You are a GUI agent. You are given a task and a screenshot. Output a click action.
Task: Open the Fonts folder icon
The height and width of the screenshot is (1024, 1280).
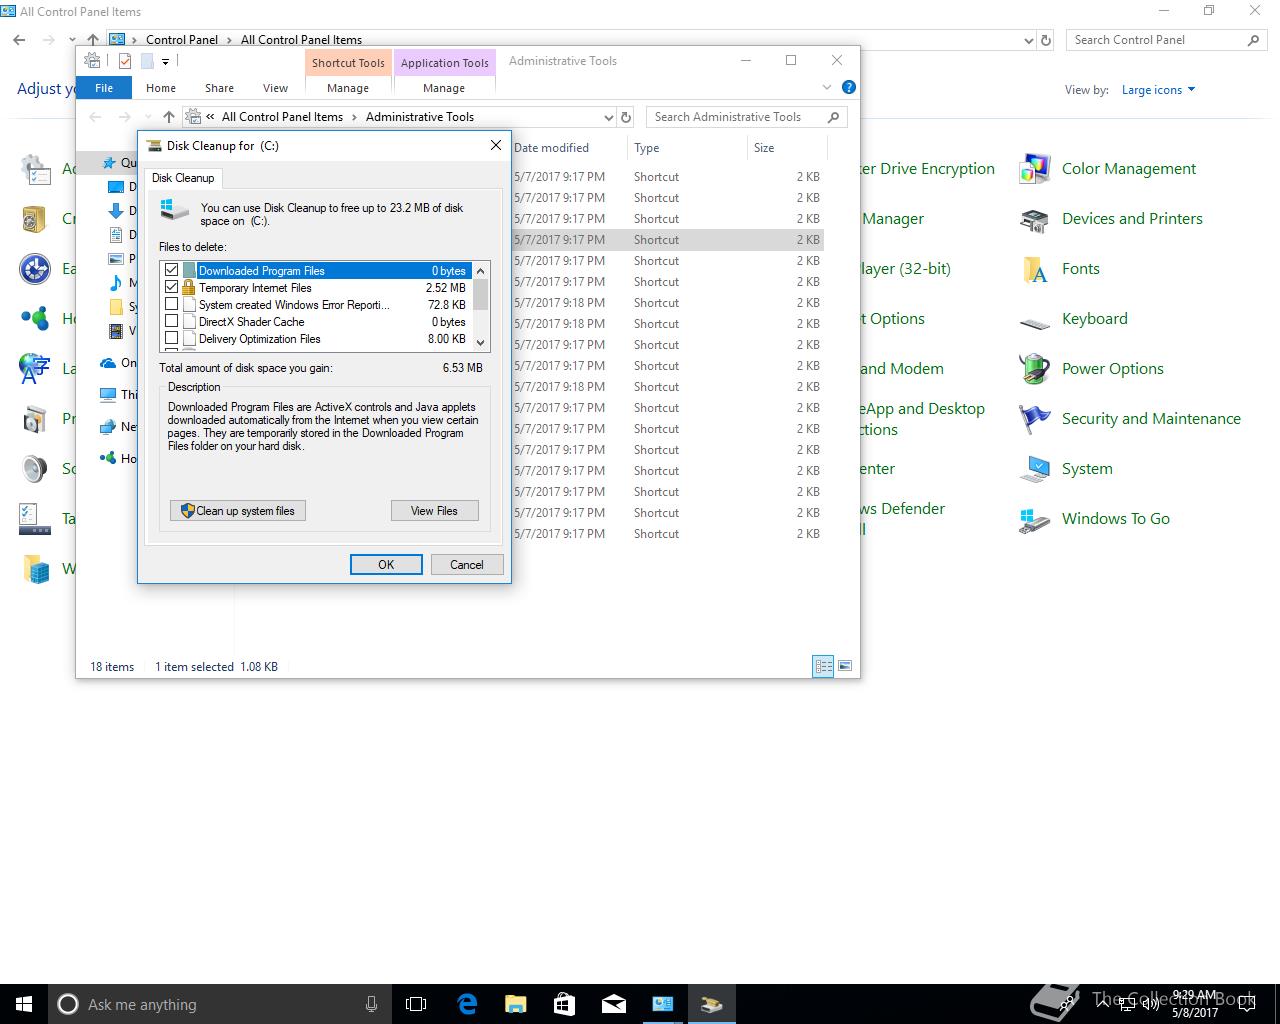coord(1034,269)
